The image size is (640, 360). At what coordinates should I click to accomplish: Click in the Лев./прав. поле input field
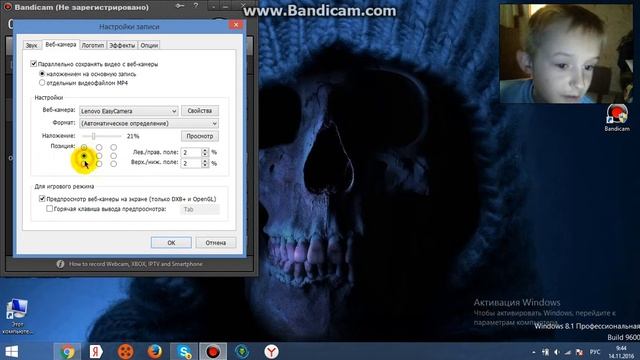pyautogui.click(x=191, y=152)
